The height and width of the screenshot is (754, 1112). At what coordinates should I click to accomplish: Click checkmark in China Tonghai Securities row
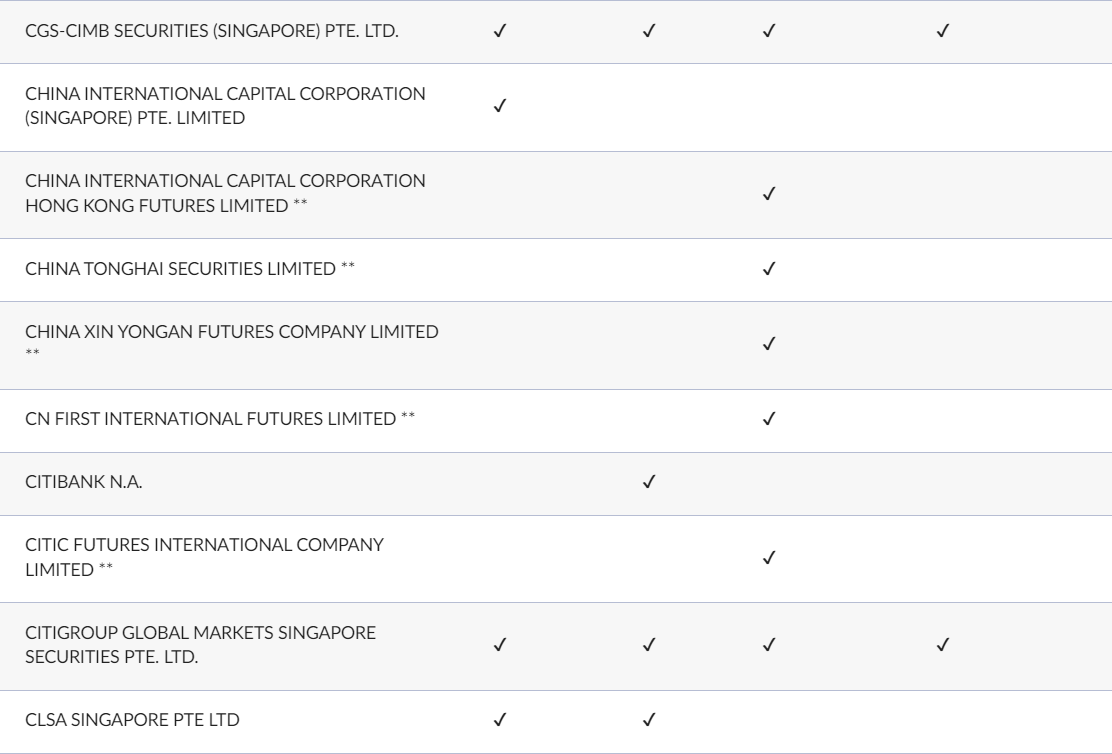pyautogui.click(x=769, y=269)
